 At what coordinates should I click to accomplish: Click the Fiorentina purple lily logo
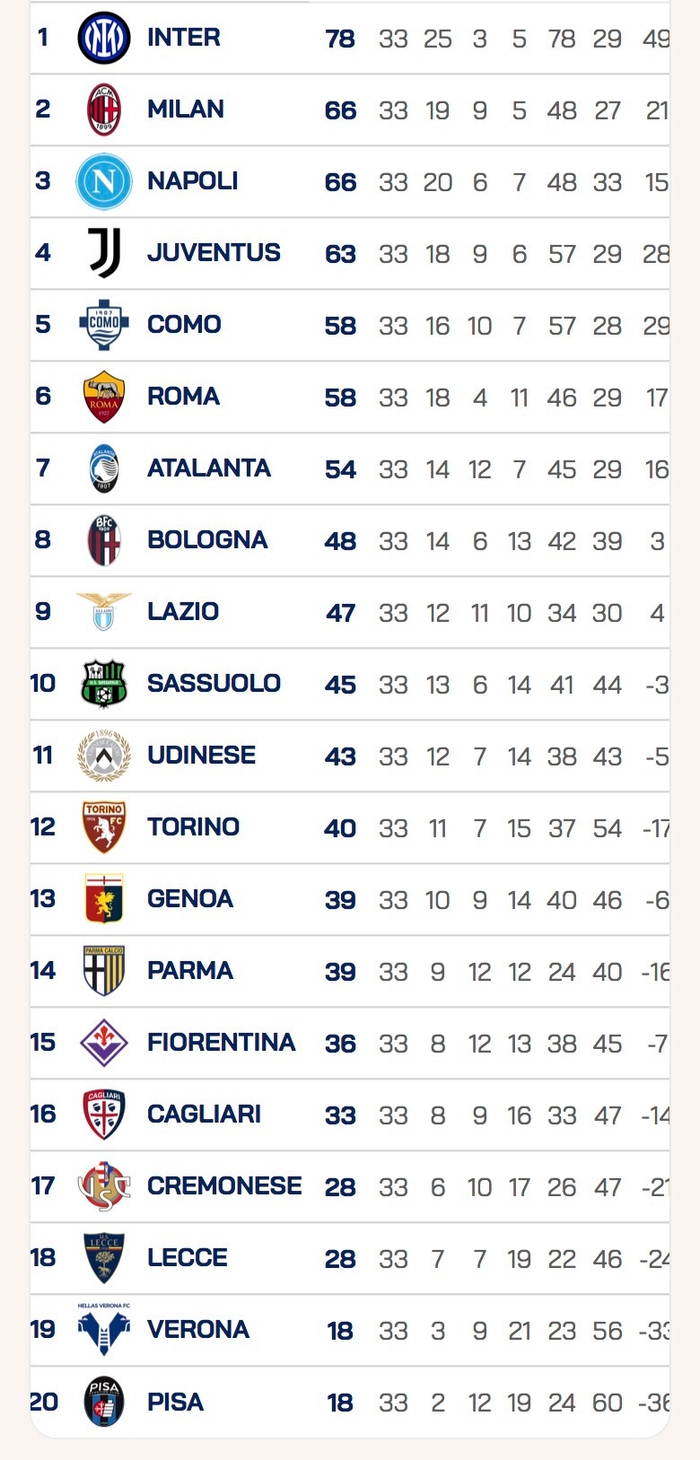click(x=104, y=1043)
